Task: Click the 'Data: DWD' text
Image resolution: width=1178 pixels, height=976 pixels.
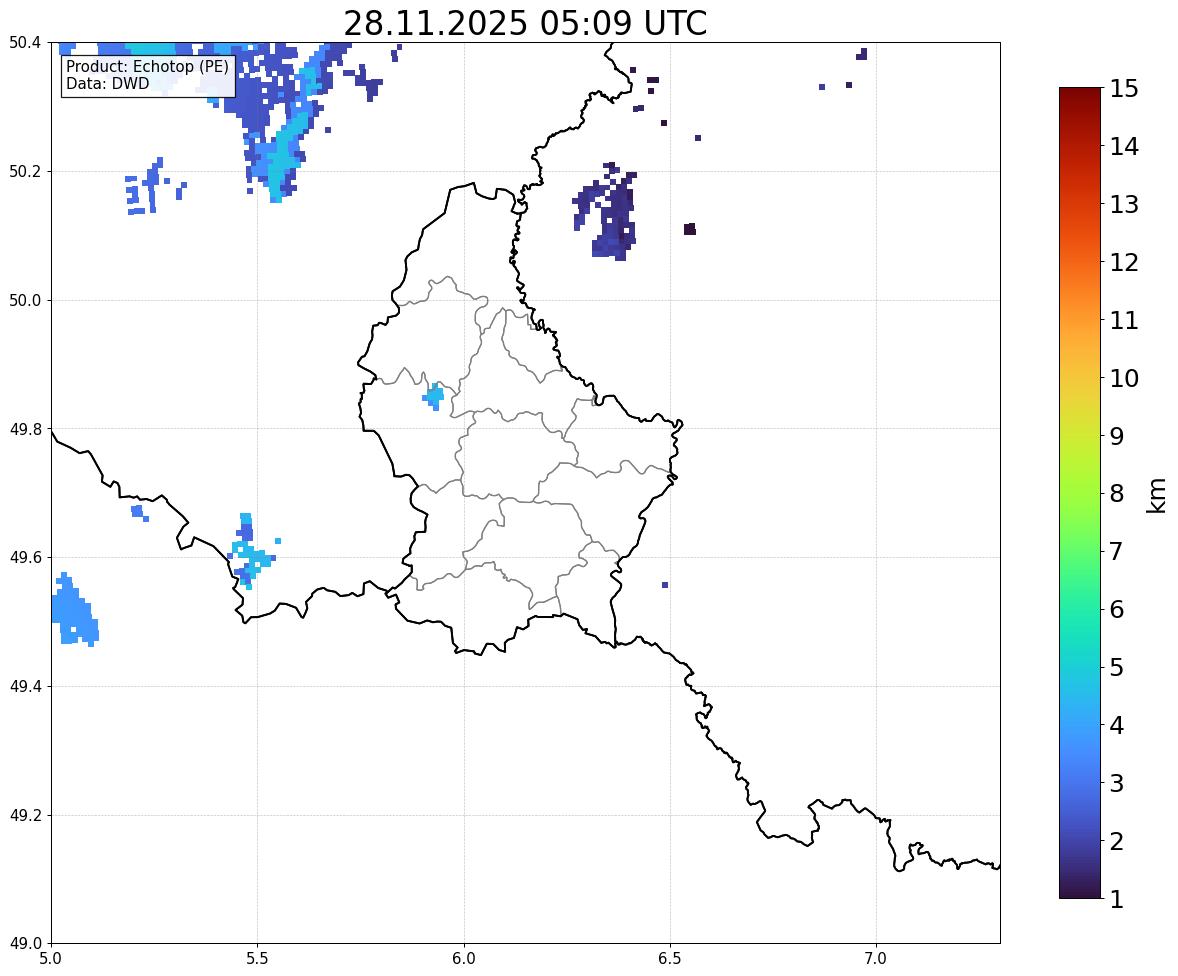Action: 107,83
